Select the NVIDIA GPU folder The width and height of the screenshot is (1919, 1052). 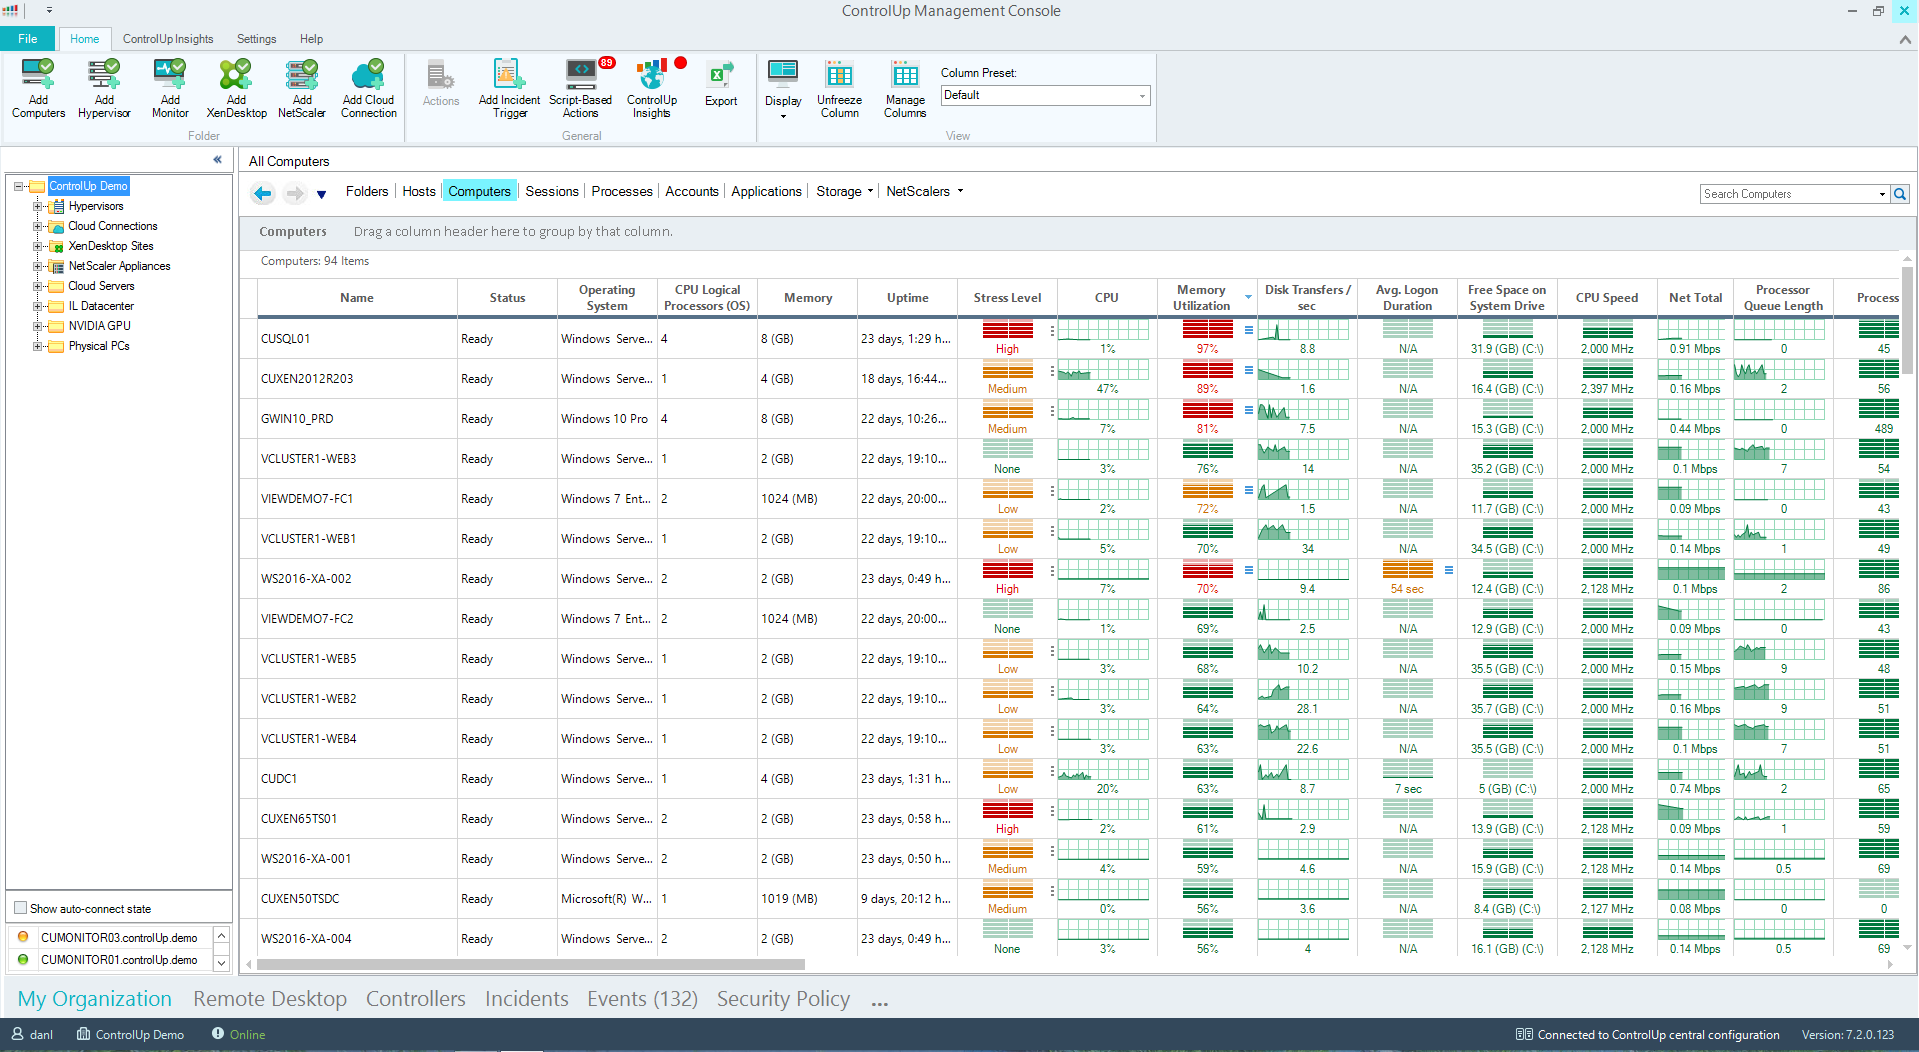point(99,326)
